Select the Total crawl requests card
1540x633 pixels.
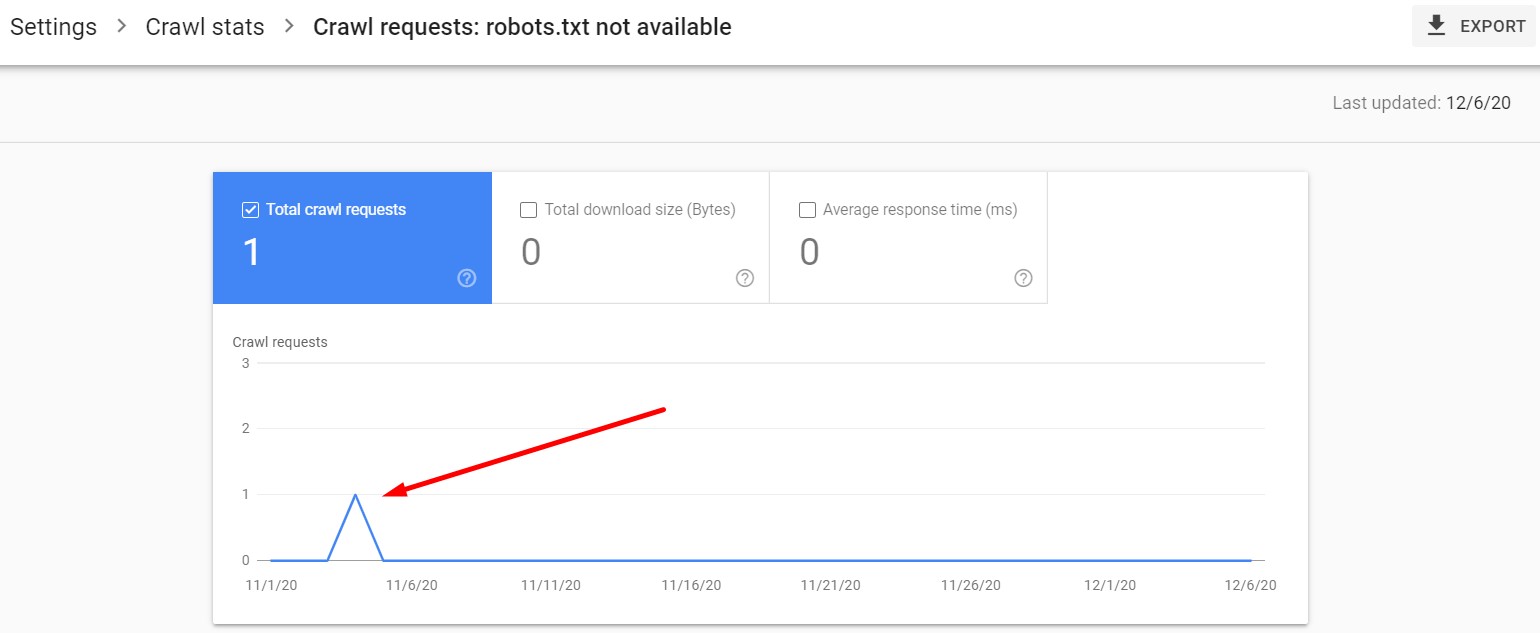(x=352, y=237)
